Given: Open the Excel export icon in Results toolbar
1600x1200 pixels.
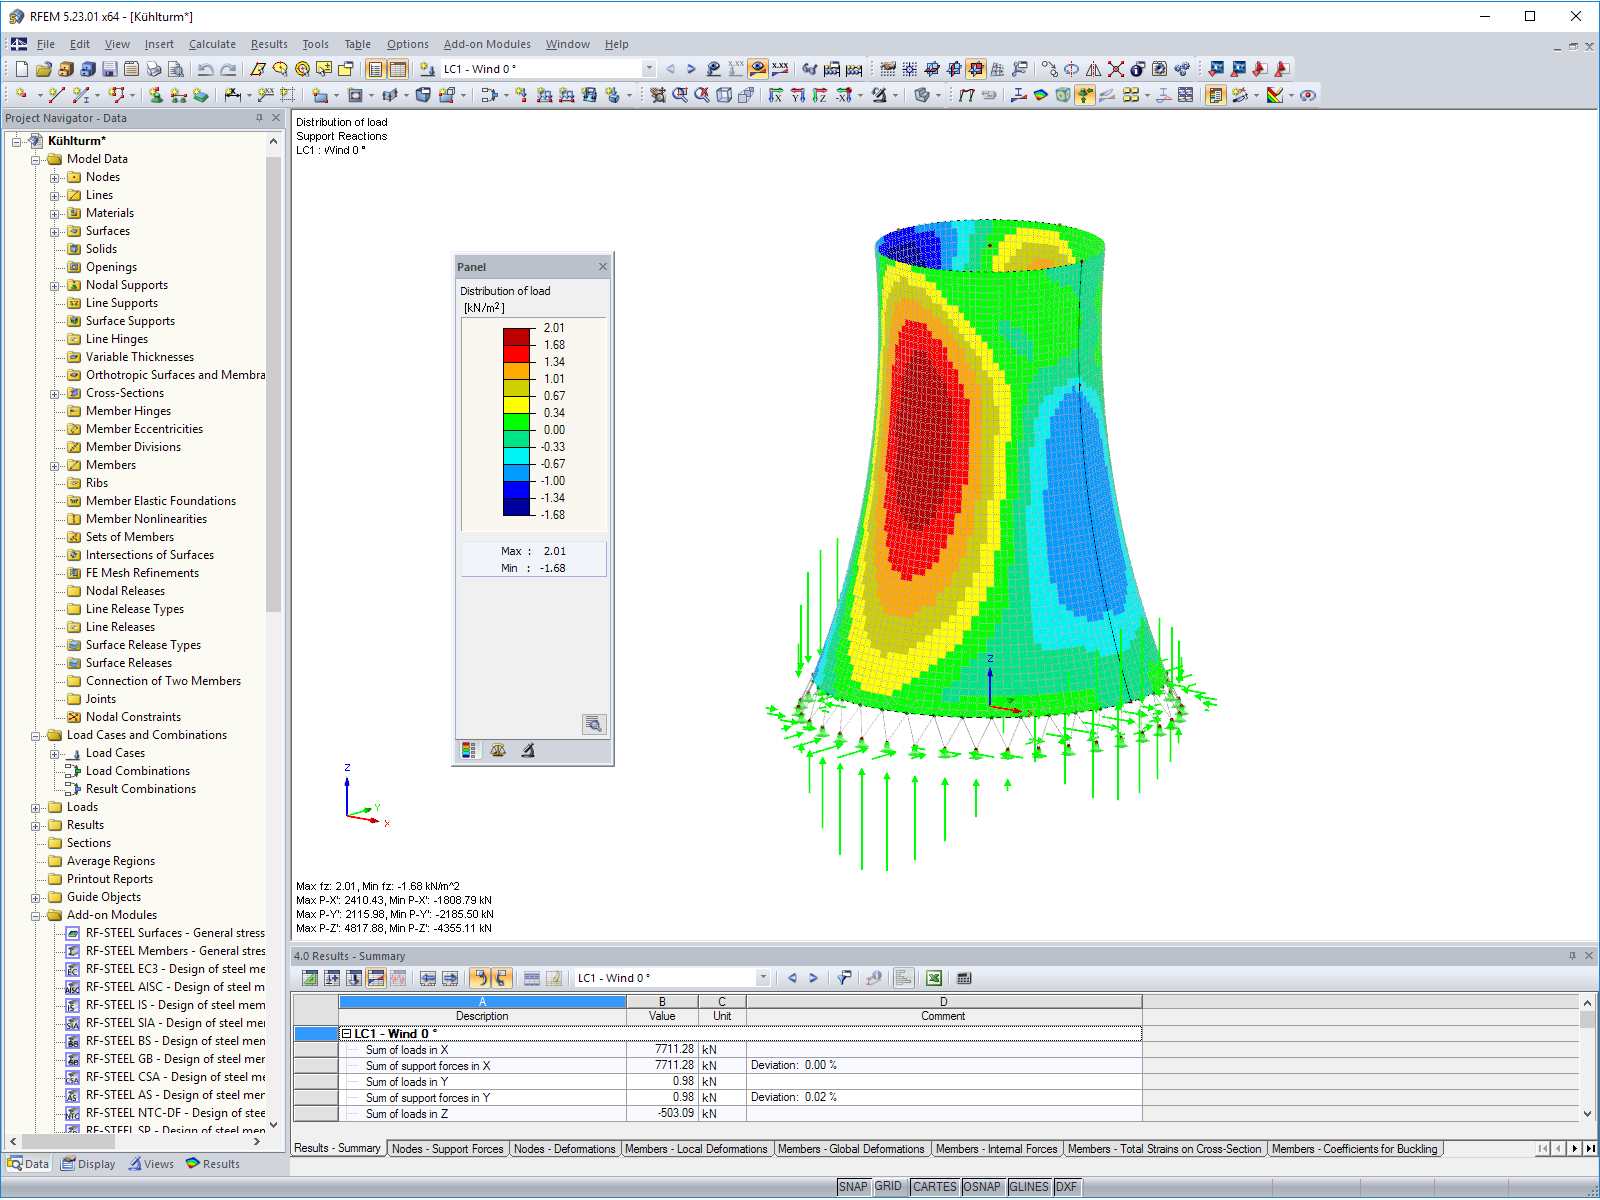Looking at the screenshot, I should pyautogui.click(x=932, y=978).
